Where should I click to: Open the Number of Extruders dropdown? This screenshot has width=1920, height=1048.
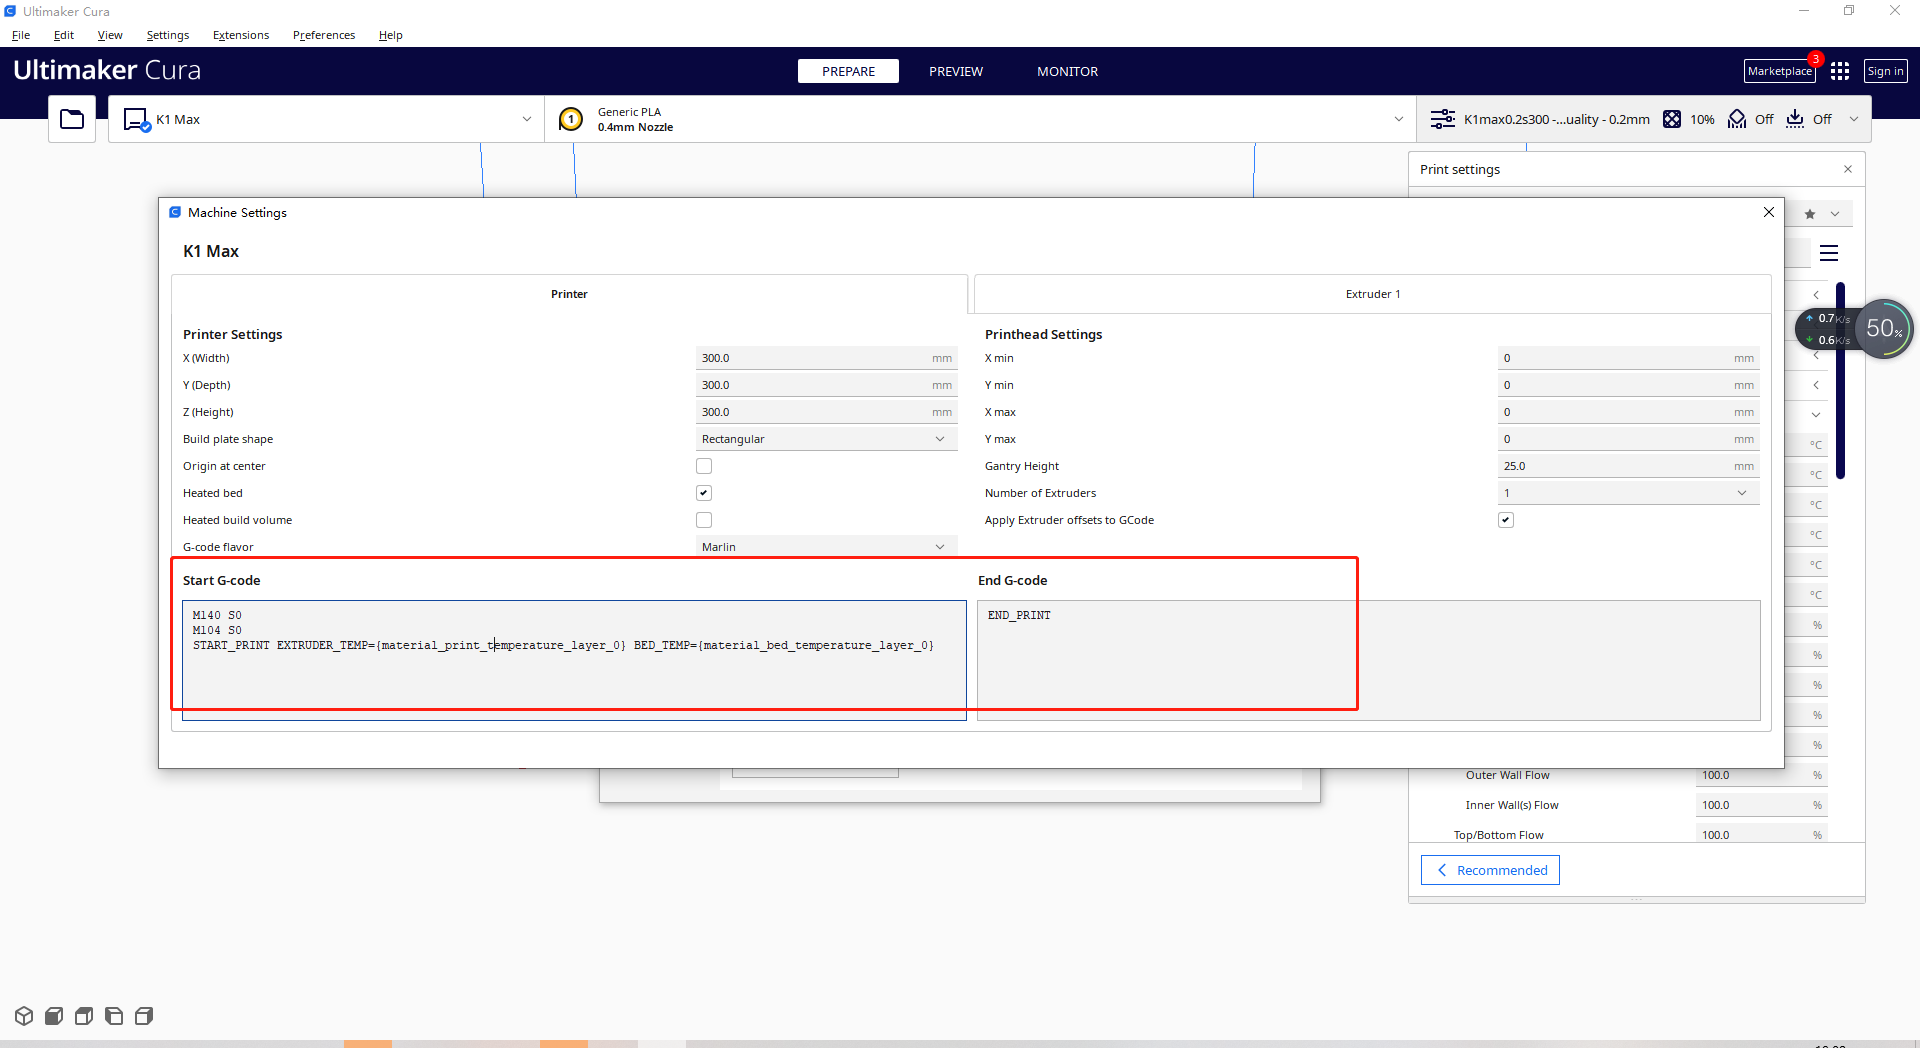point(1628,493)
